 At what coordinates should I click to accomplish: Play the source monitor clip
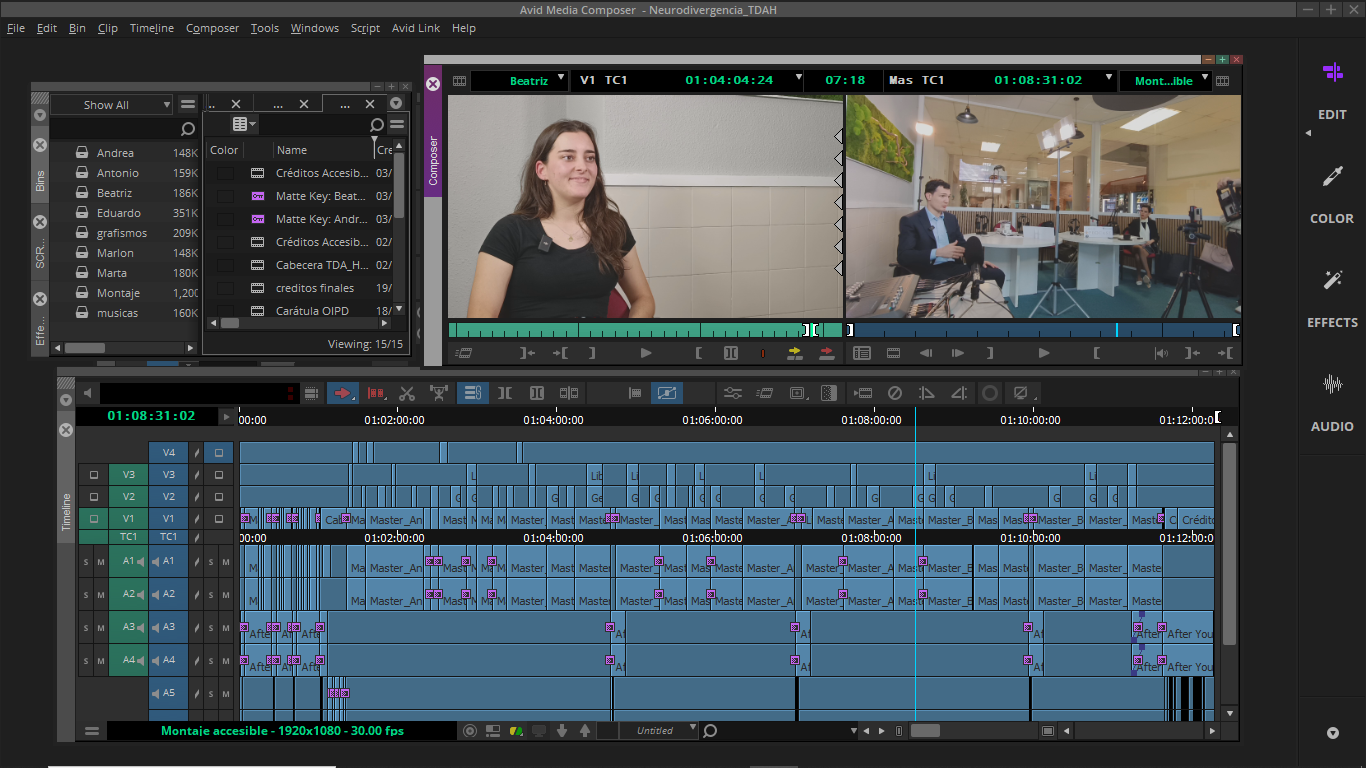(x=646, y=353)
